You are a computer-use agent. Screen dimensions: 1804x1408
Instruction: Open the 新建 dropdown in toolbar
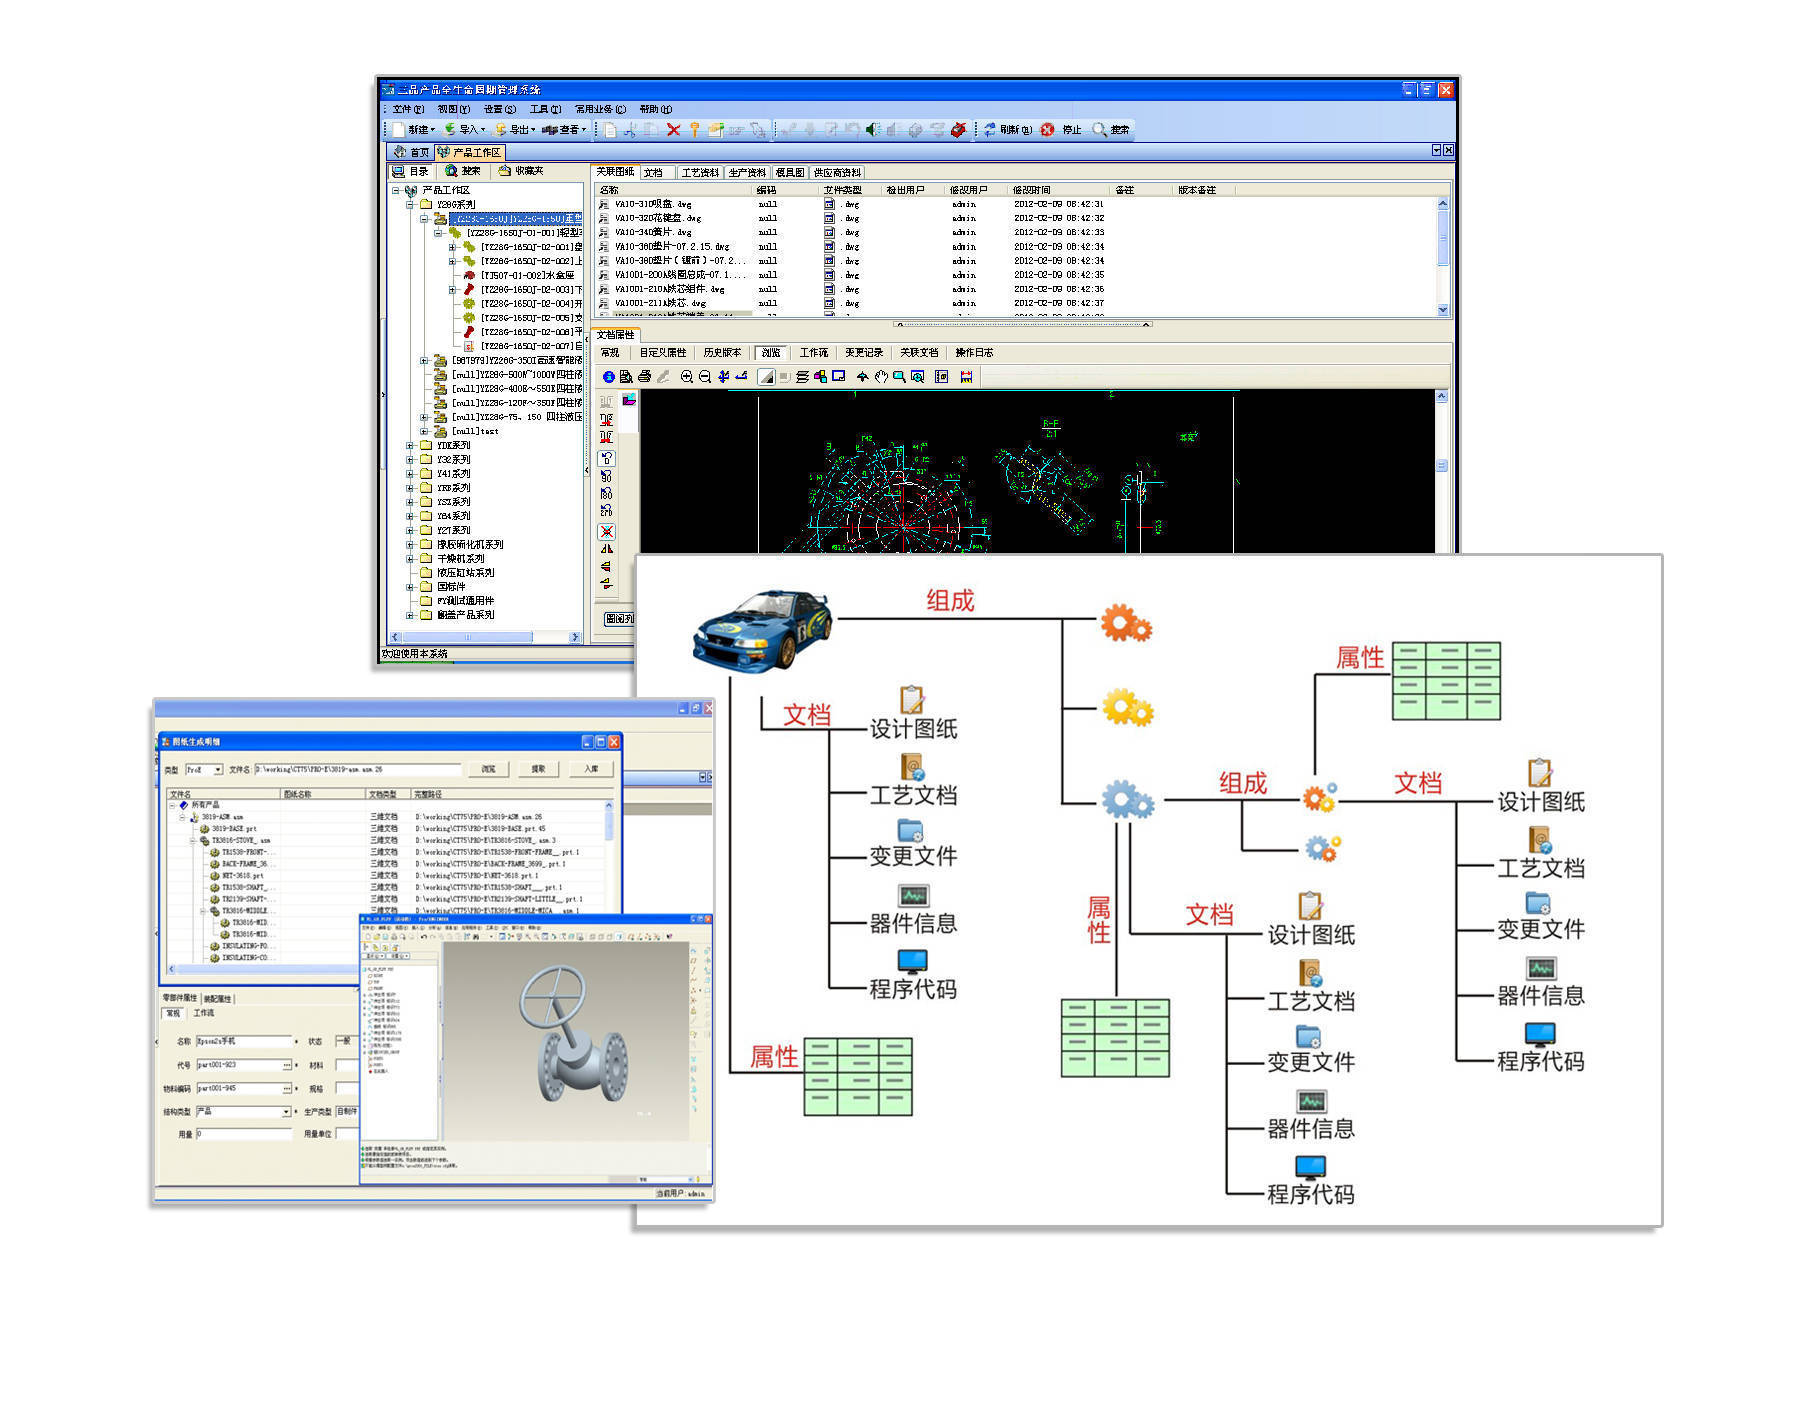click(415, 130)
